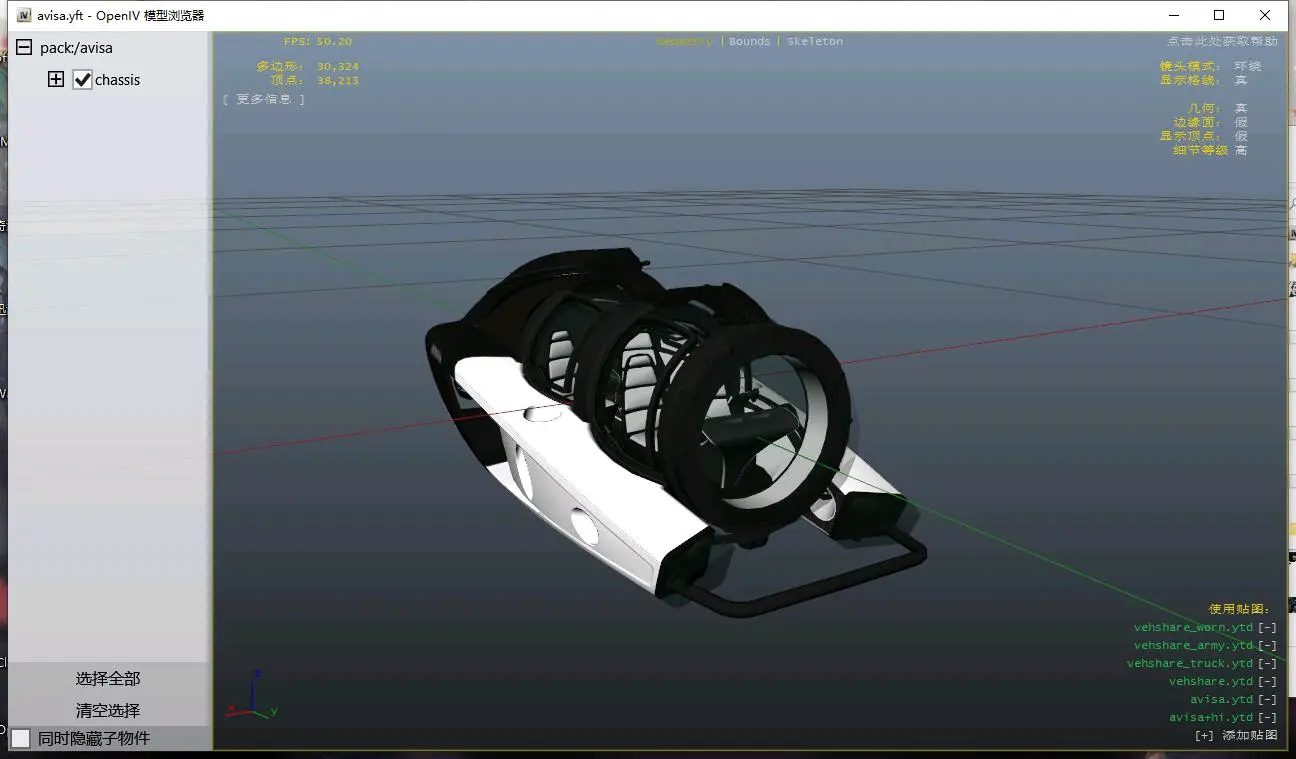Collapse the pack:/avisa tree node

tap(23, 48)
